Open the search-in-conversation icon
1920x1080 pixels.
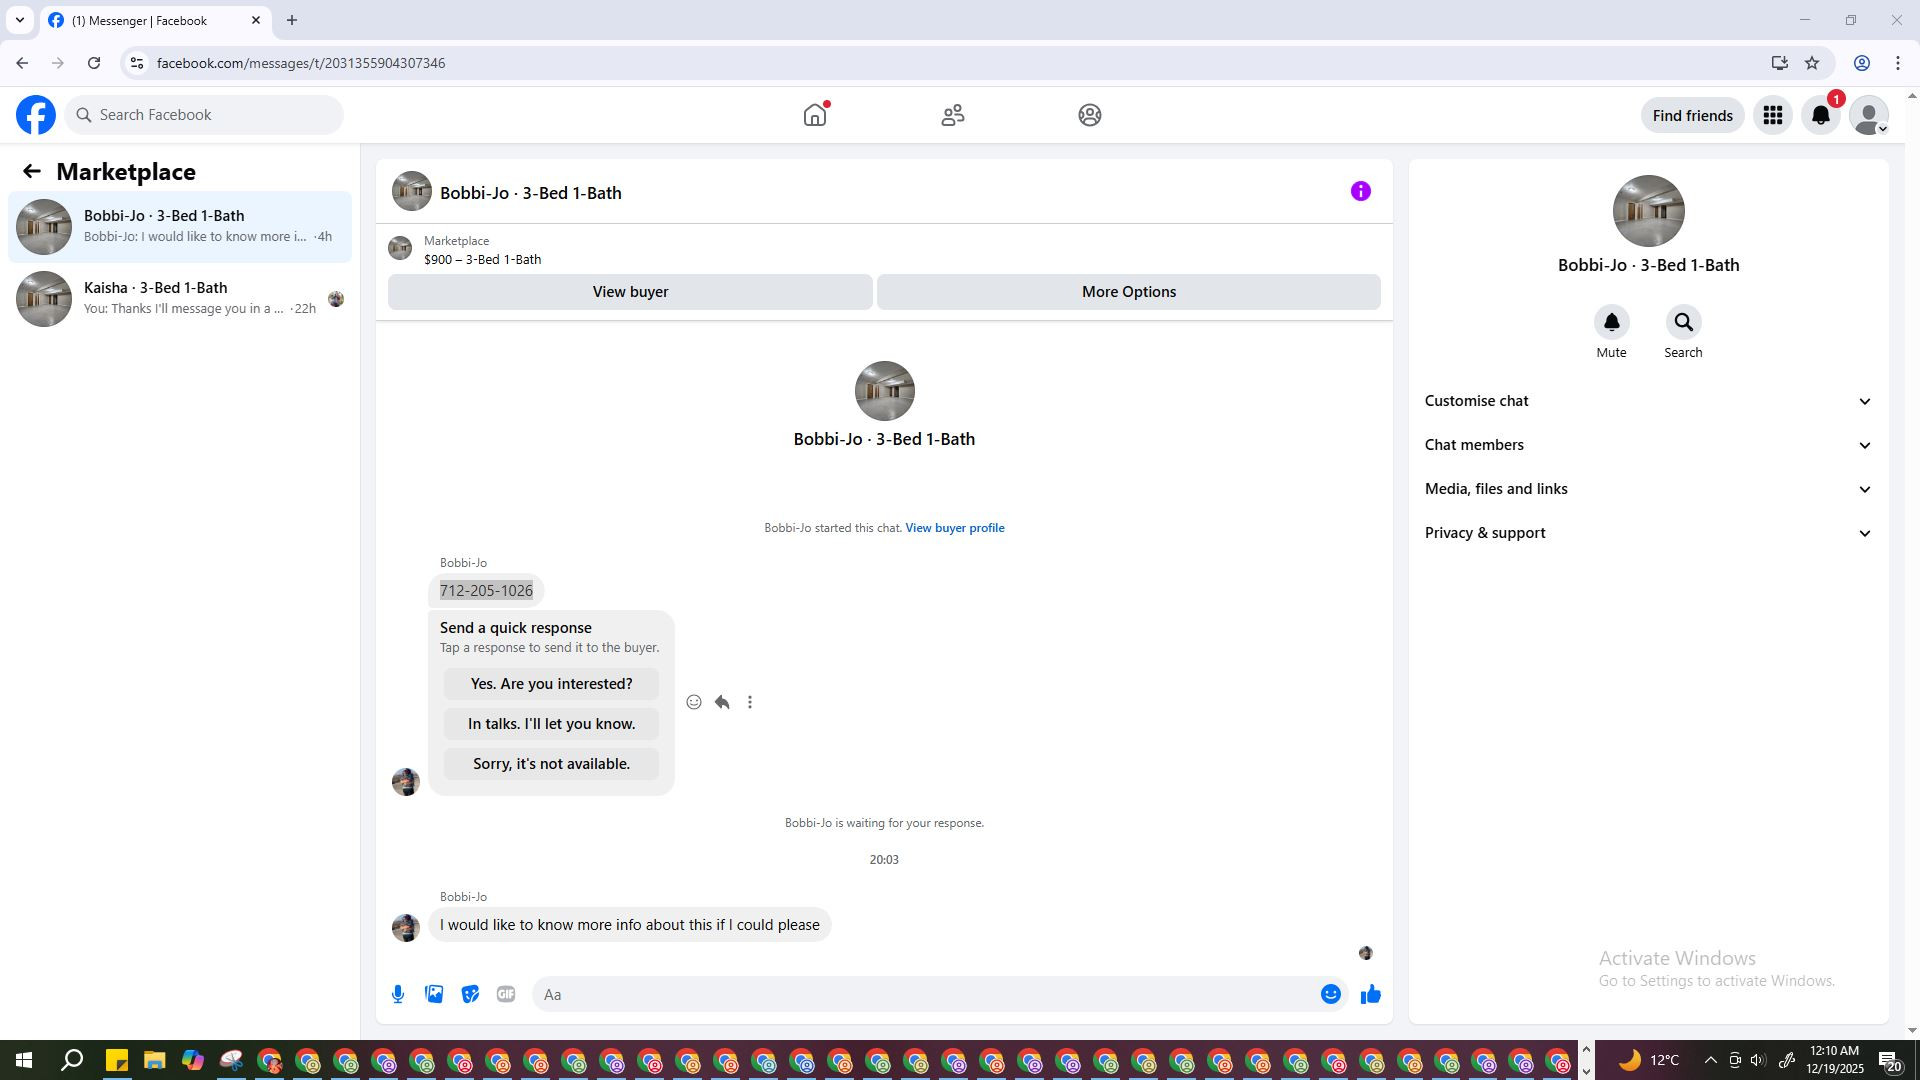1683,323
